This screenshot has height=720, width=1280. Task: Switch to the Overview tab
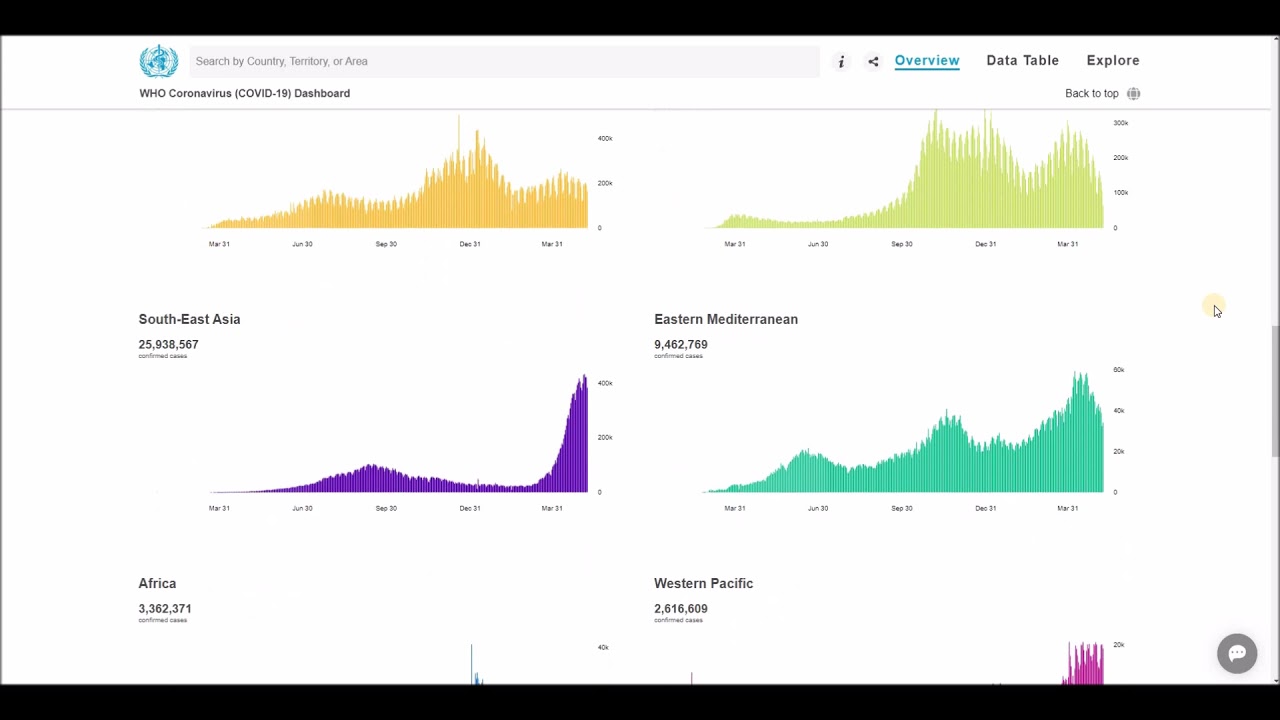pos(927,61)
